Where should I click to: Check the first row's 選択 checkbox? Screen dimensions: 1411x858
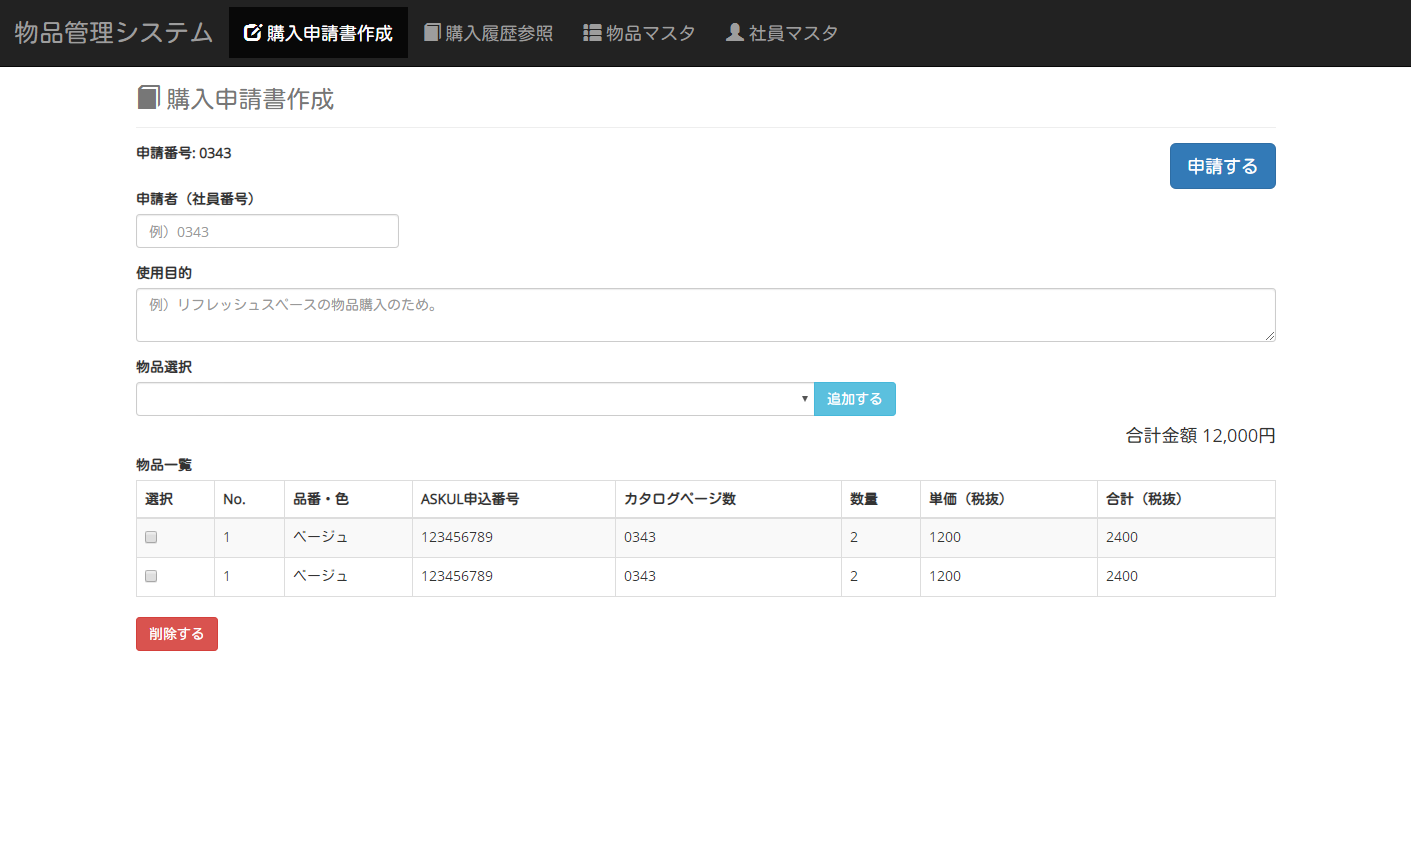(x=151, y=537)
